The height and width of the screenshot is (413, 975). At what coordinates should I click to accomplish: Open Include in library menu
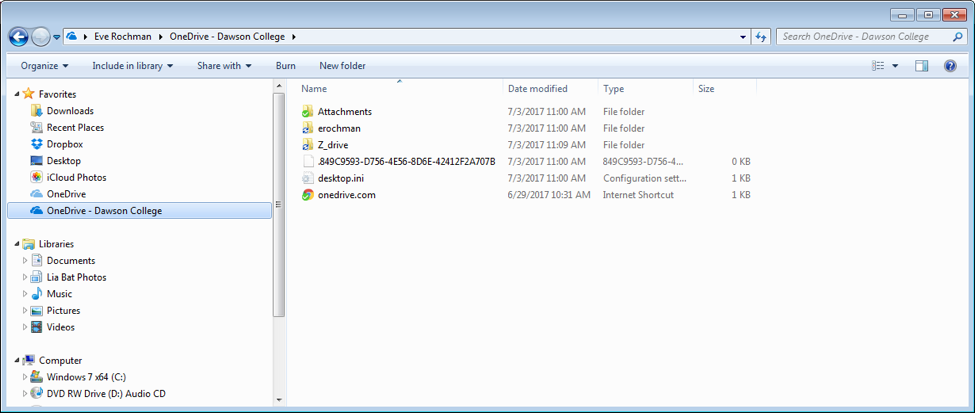(132, 65)
